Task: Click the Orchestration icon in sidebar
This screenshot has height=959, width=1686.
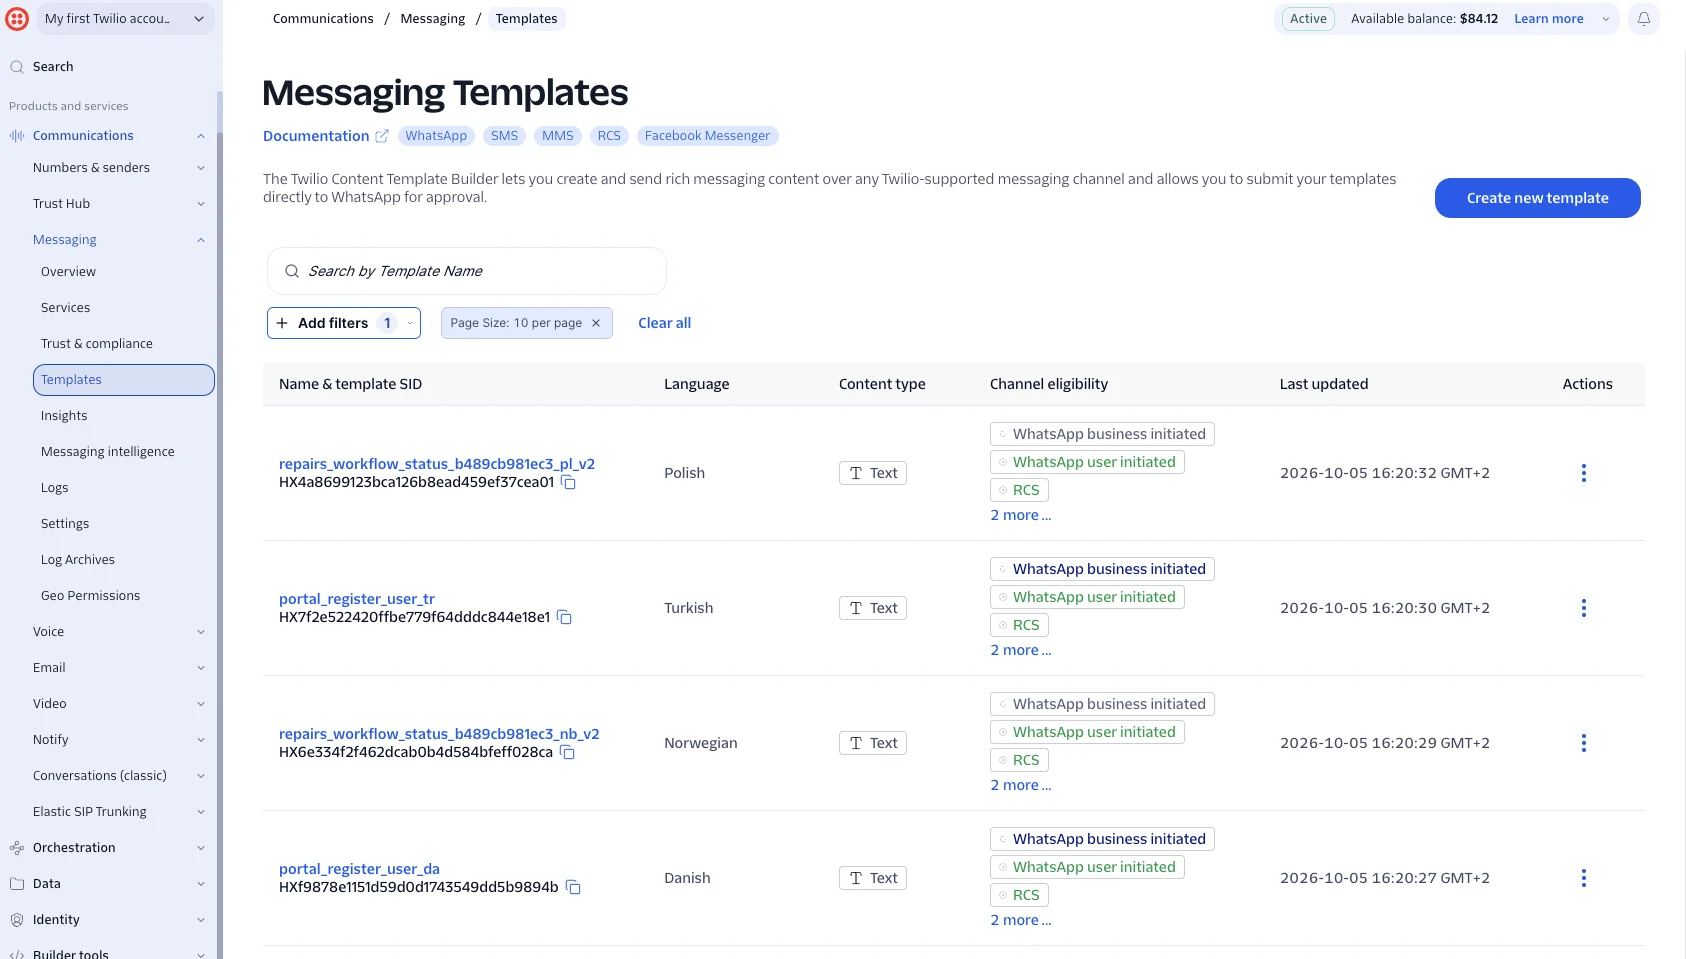Action: (17, 848)
